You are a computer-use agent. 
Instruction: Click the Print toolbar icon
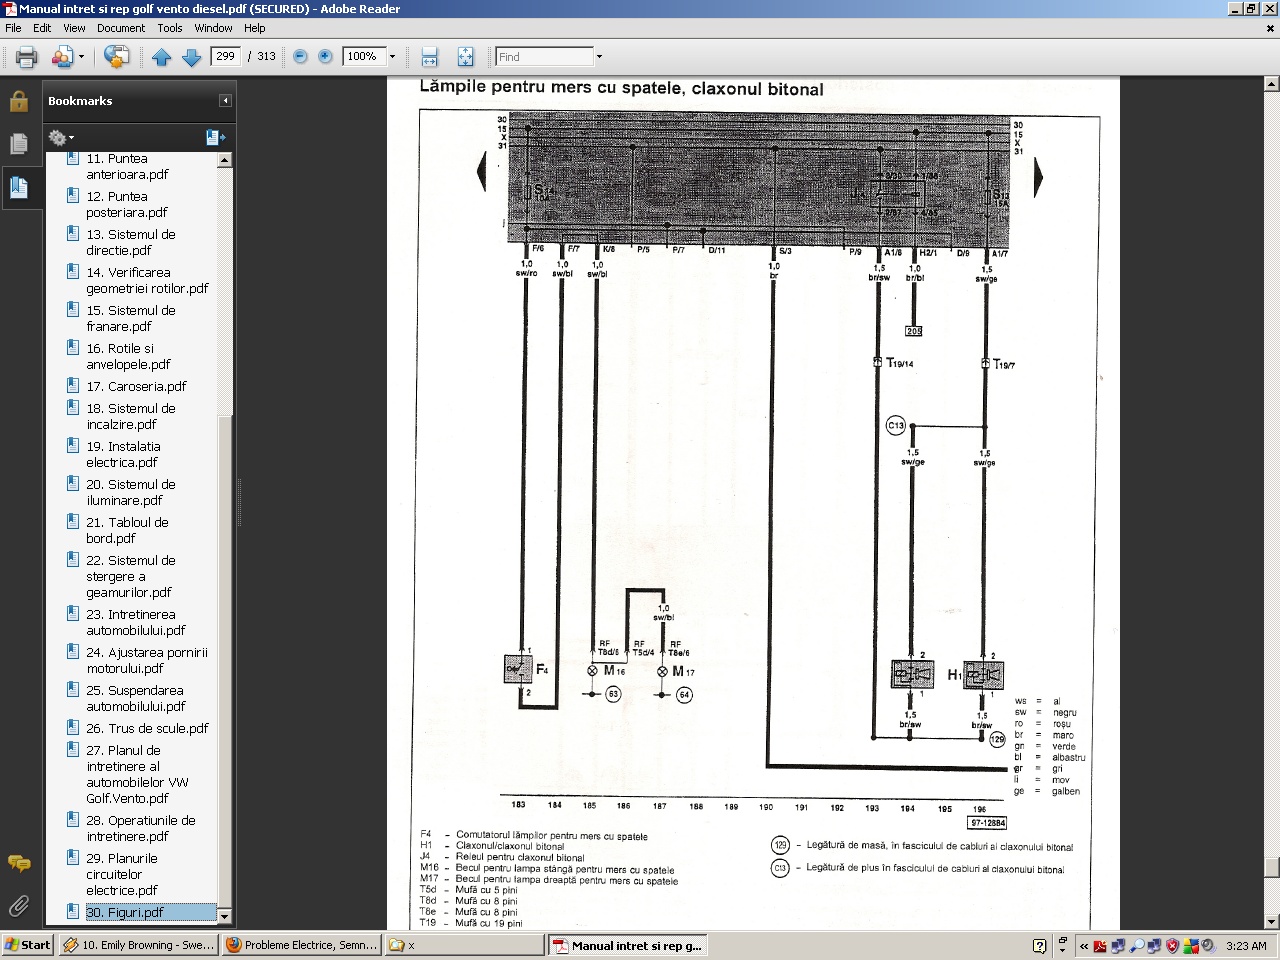[x=26, y=57]
